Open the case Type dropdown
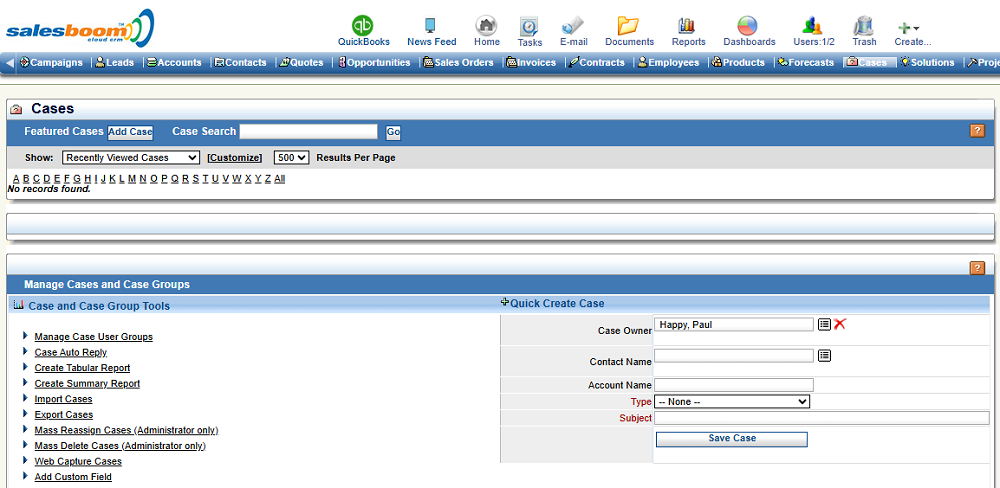Viewport: 1000px width, 488px height. coord(732,401)
